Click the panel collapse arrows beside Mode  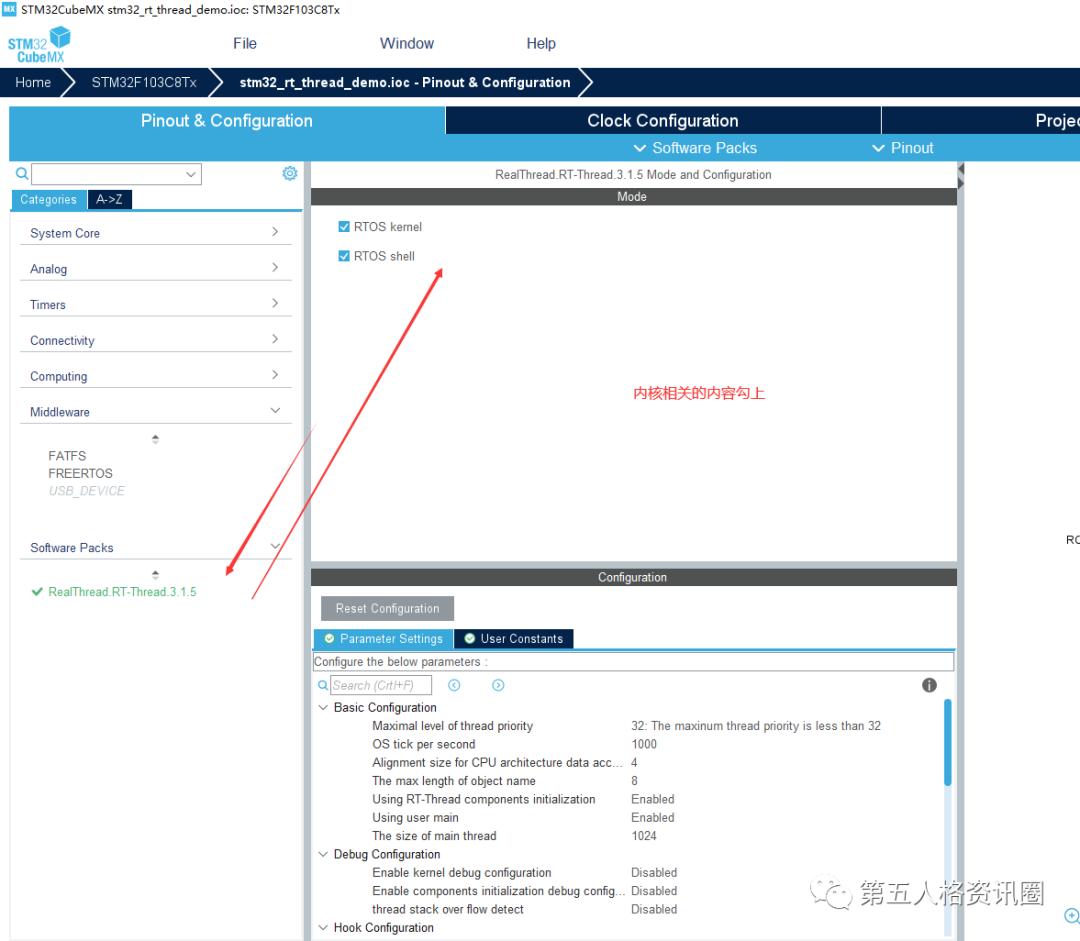[x=961, y=176]
